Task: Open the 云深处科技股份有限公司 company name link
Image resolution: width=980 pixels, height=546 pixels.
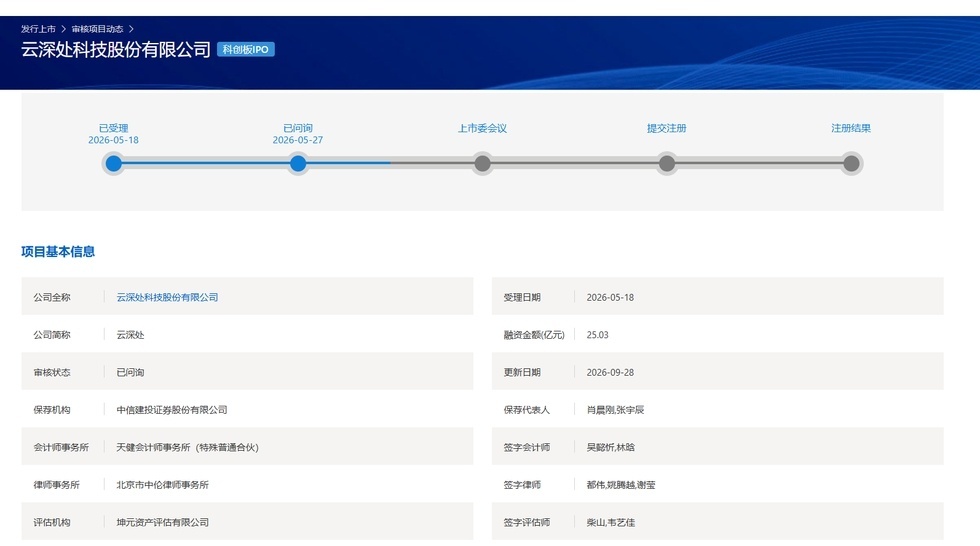Action: 167,297
